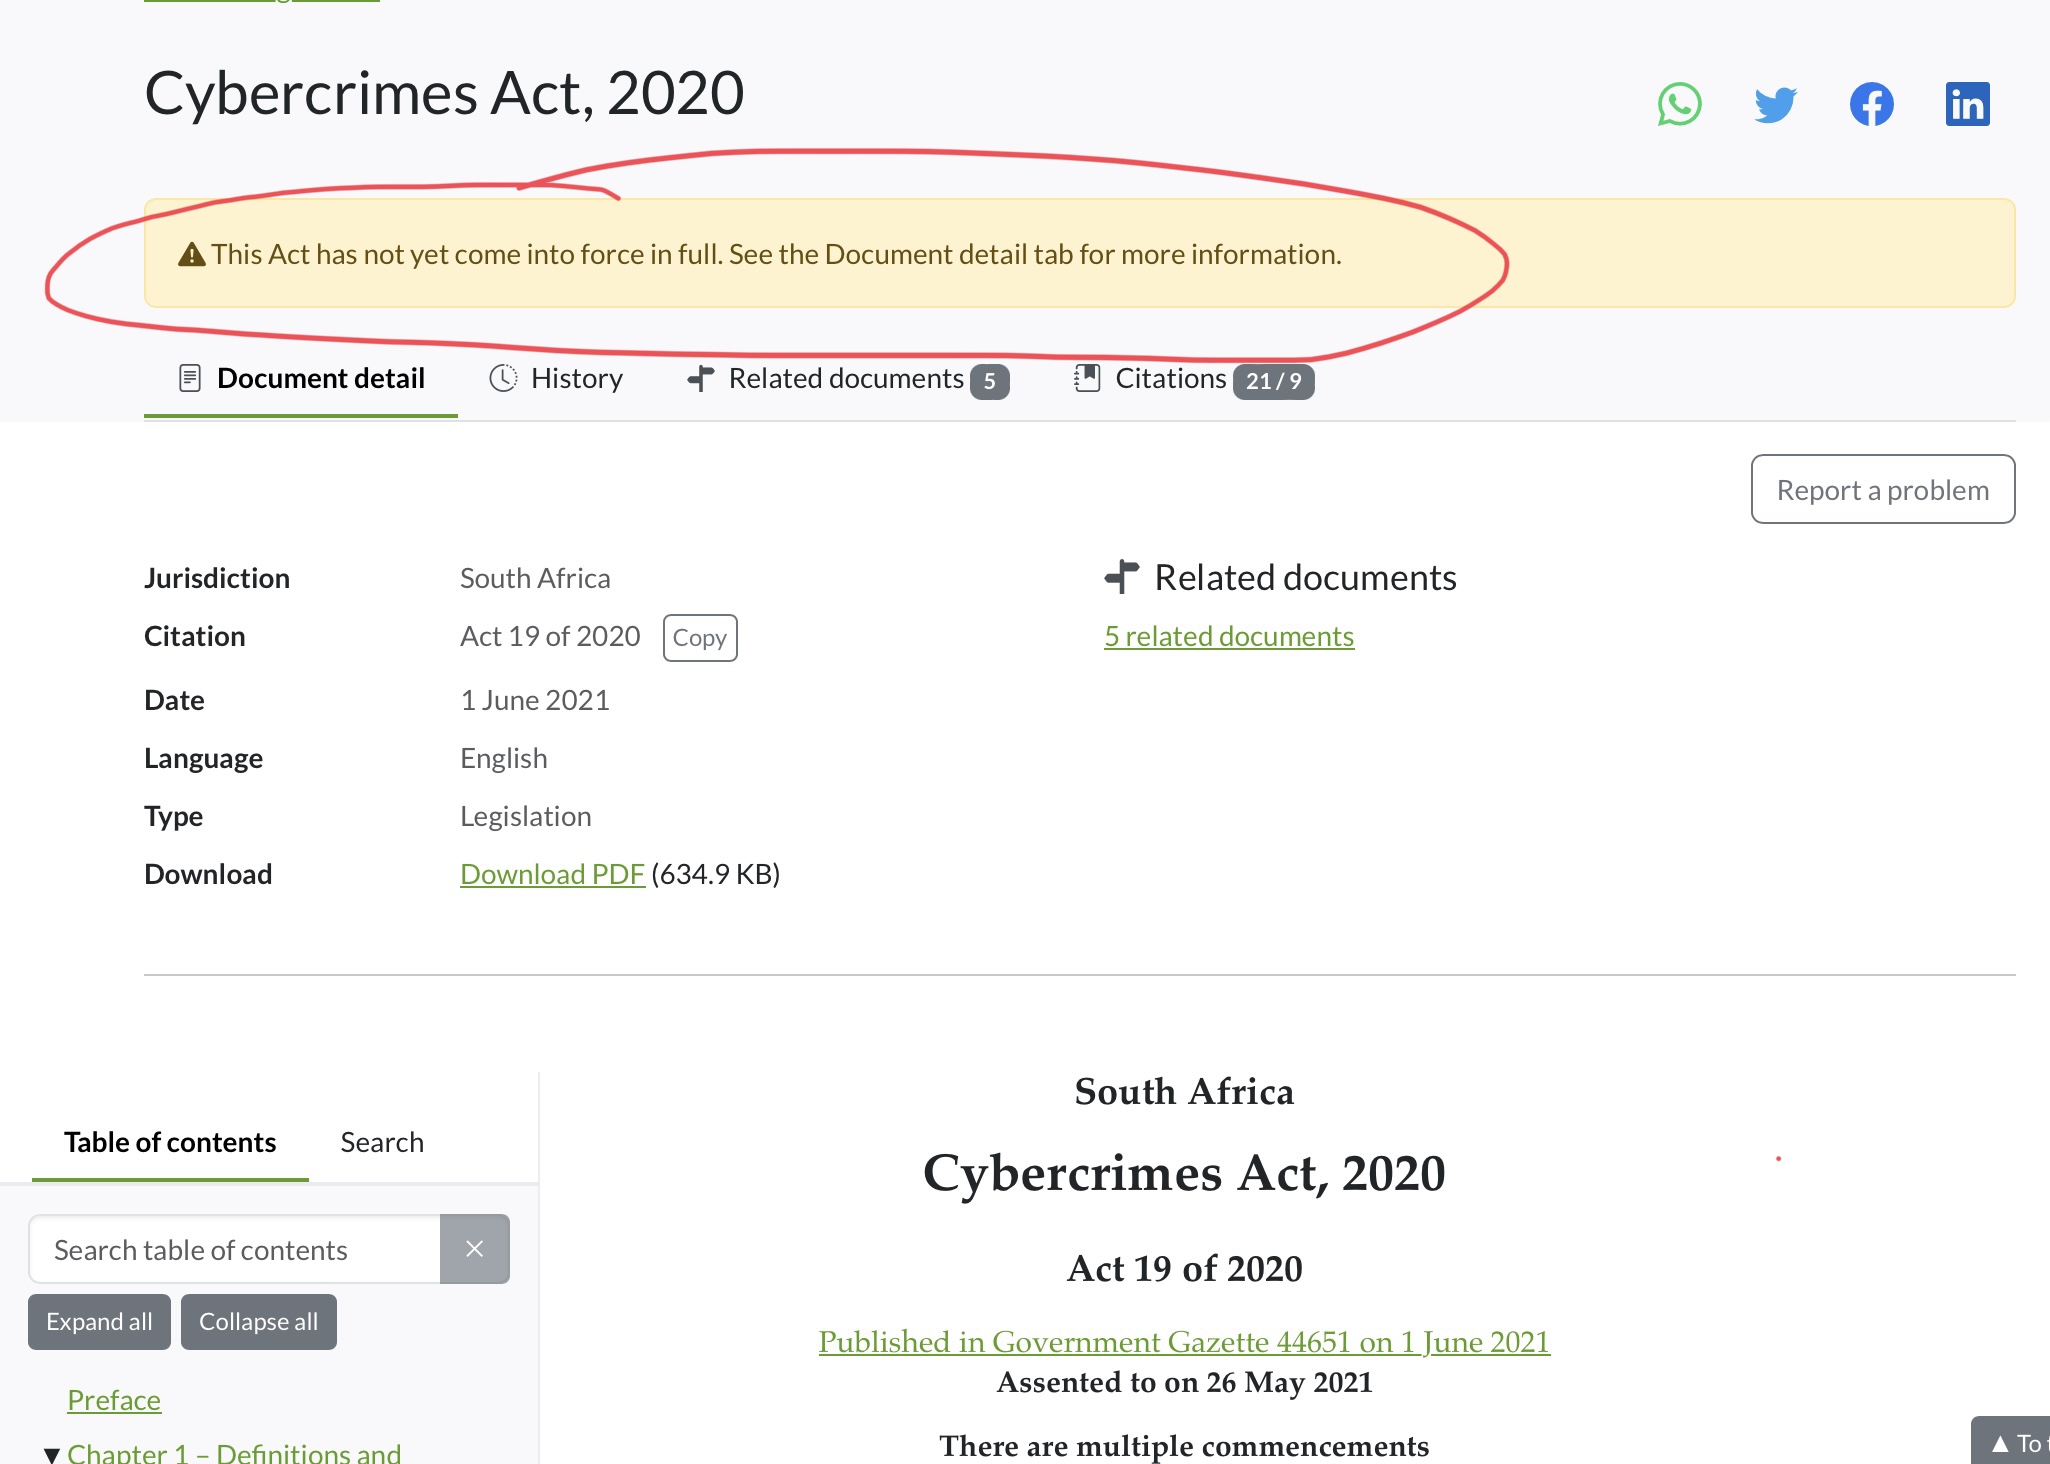Screen dimensions: 2050x1464
Task: Copy the Act 19 of 2020 citation
Action: pos(699,638)
